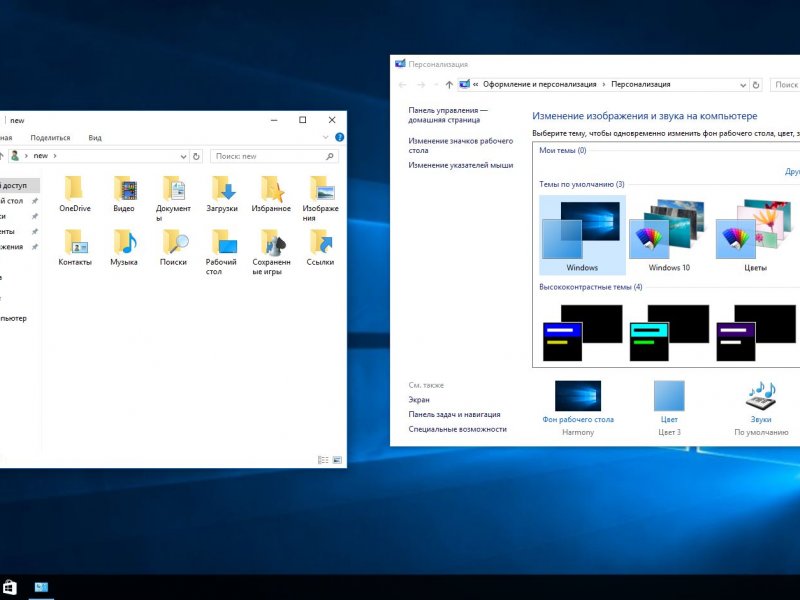The width and height of the screenshot is (800, 600).
Task: Select the pinned Рабочий стол sidebar item
Action: pyautogui.click(x=18, y=201)
